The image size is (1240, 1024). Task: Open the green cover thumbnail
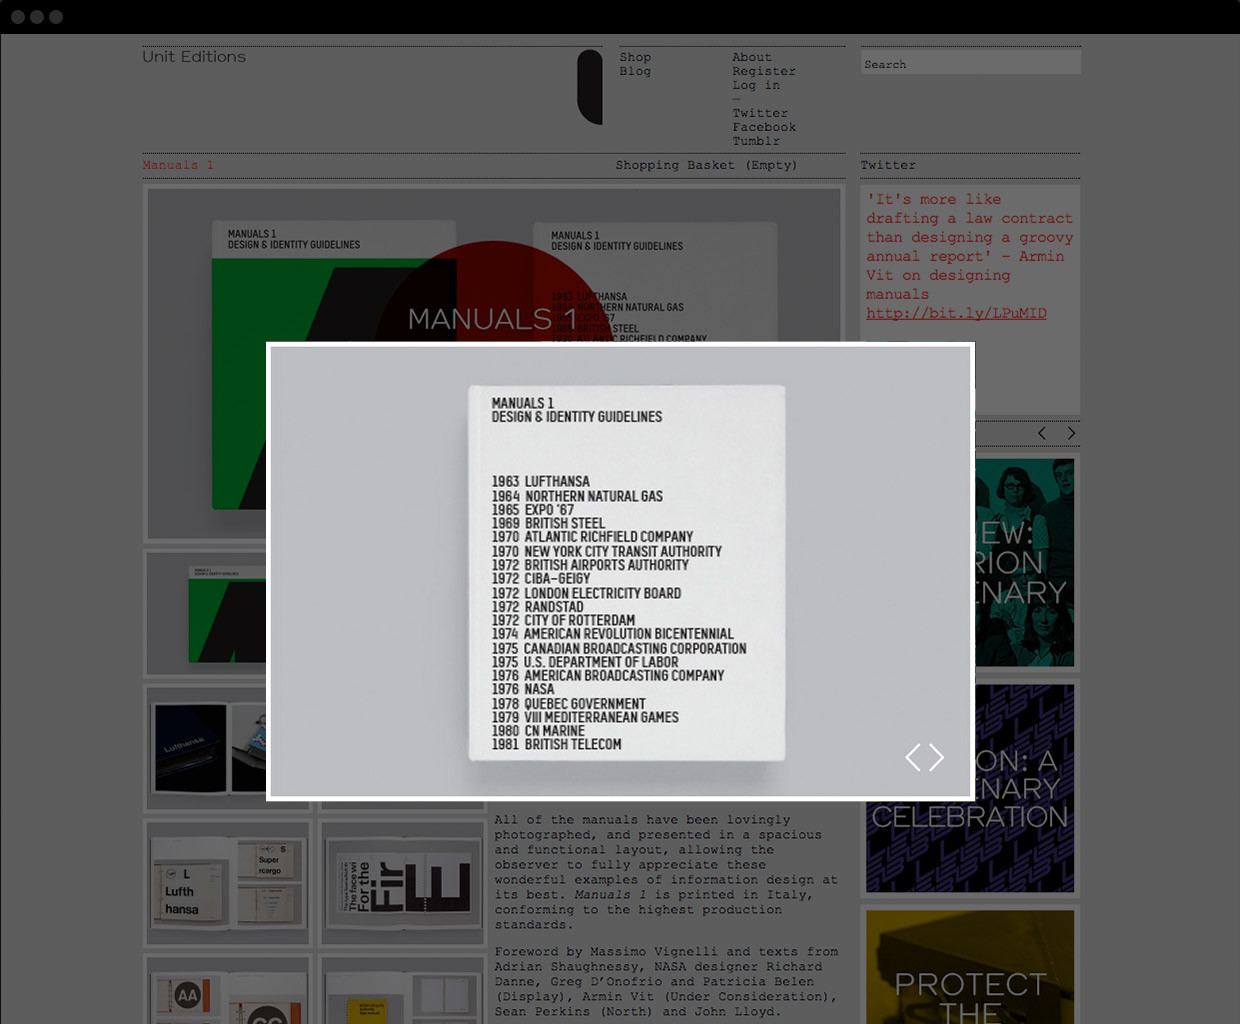click(206, 613)
